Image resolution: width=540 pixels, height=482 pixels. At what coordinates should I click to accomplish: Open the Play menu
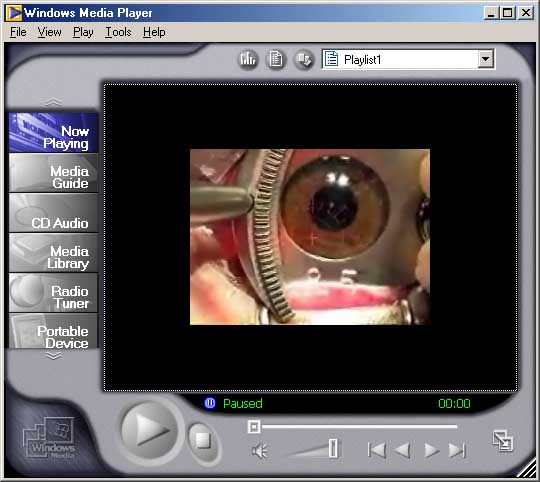tap(83, 32)
